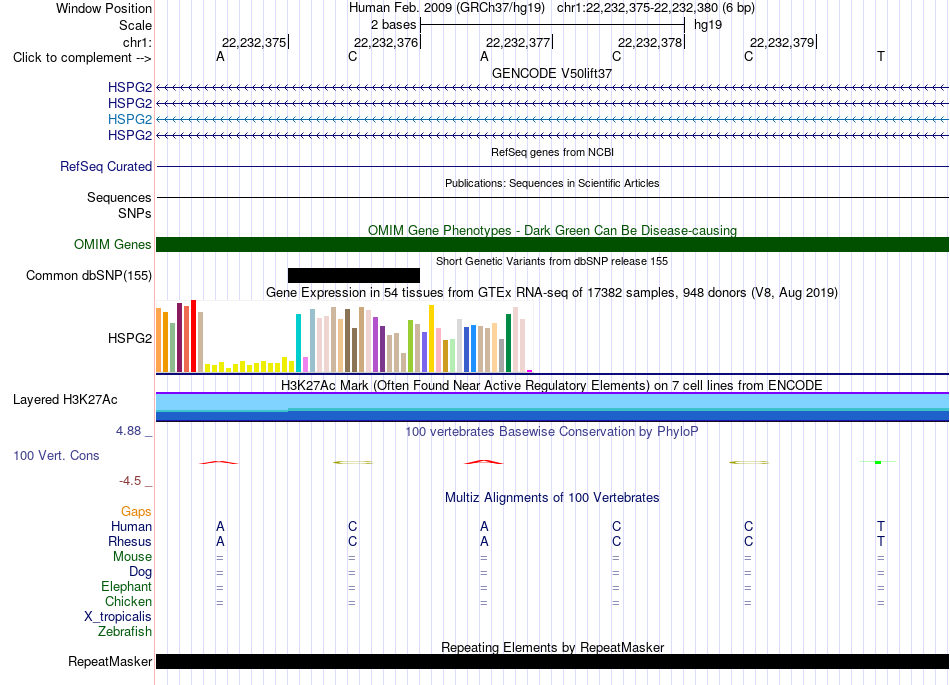The image size is (950, 685).
Task: Click the 'Mouse' species label
Action: coord(132,557)
